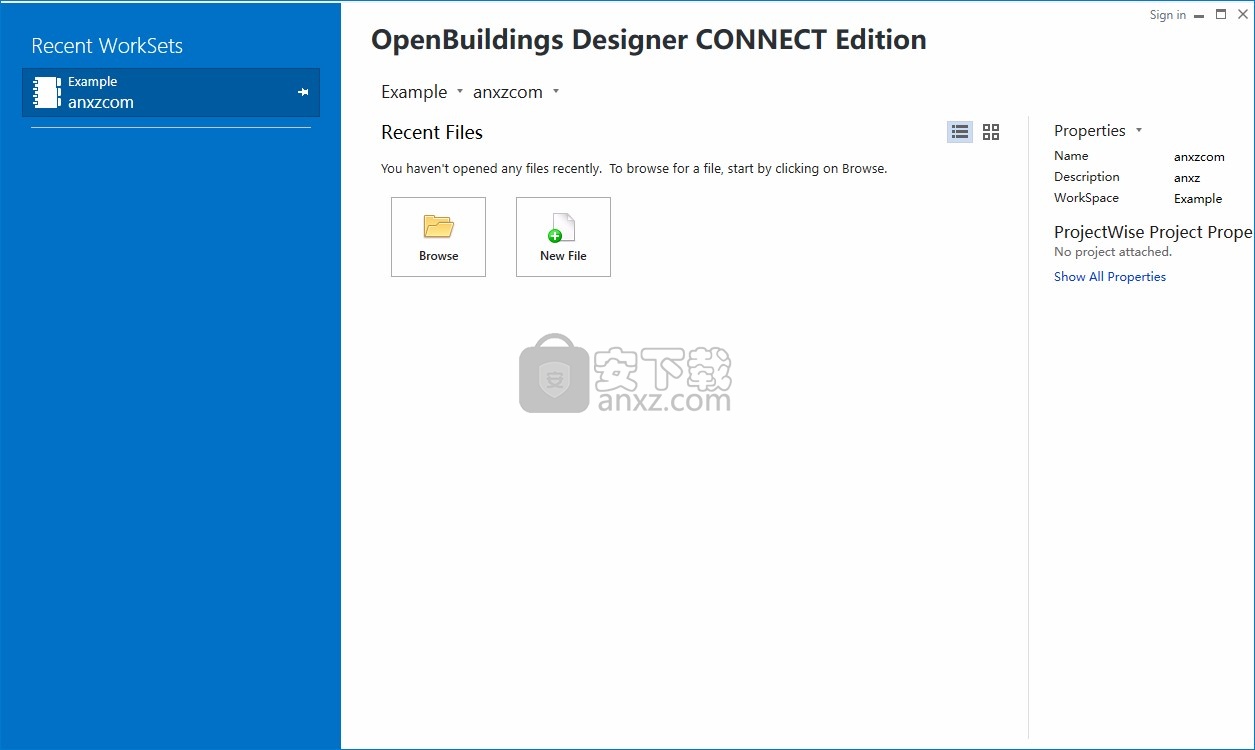Click the Recent WorkSets heading
This screenshot has height=750, width=1255.
point(107,46)
